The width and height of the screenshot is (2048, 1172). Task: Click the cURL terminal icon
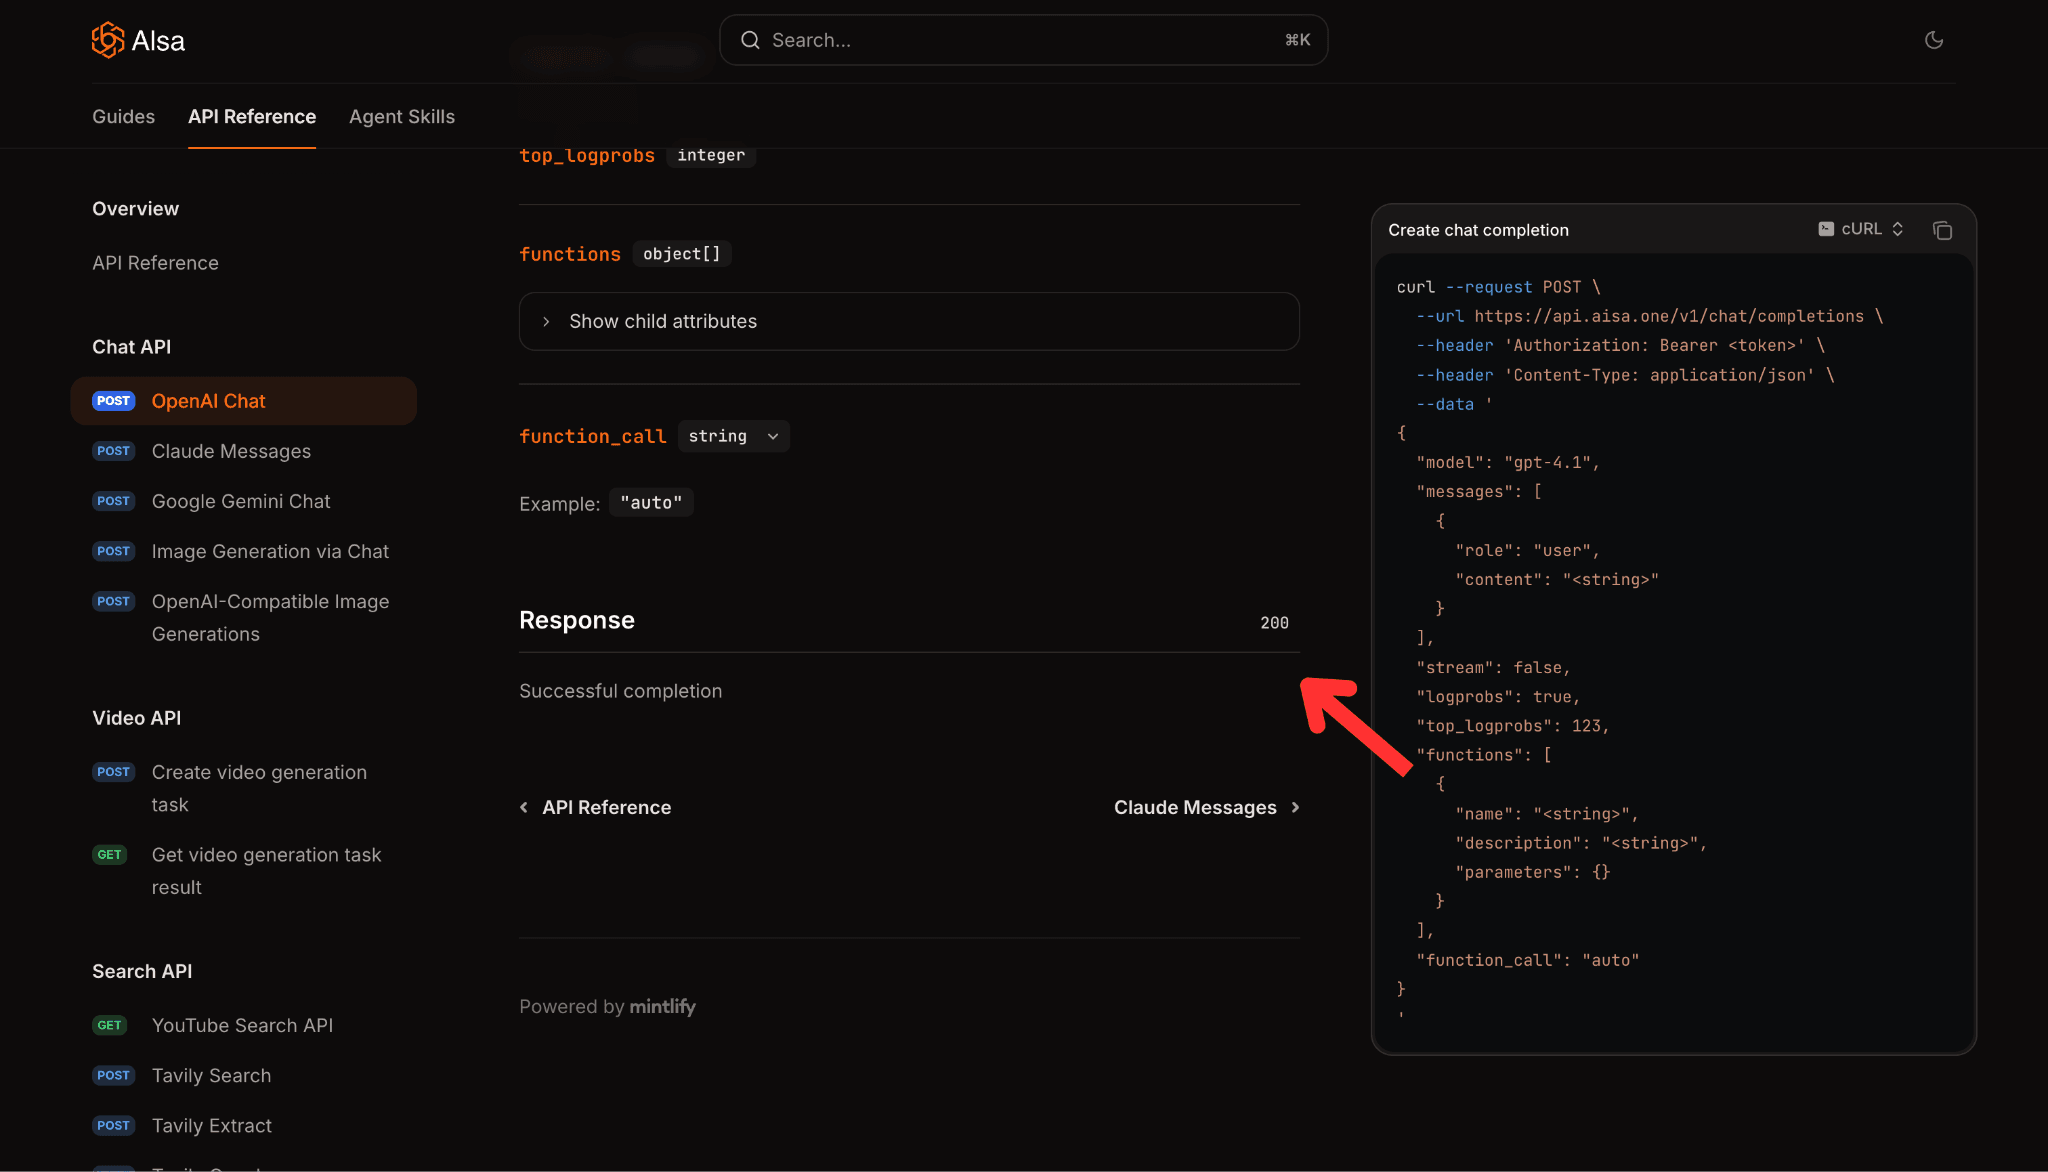pos(1826,229)
